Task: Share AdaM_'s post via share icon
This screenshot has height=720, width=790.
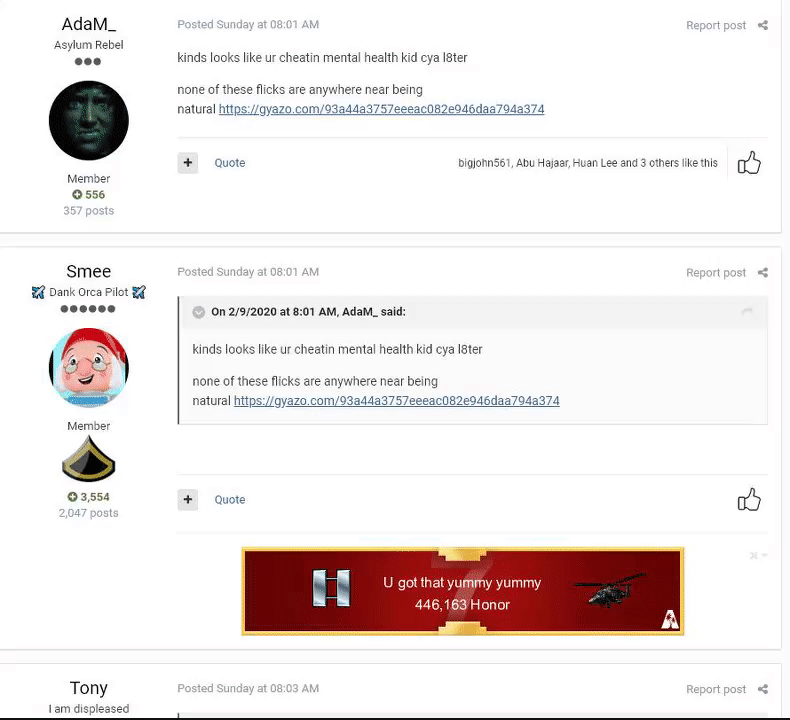Action: 763,25
